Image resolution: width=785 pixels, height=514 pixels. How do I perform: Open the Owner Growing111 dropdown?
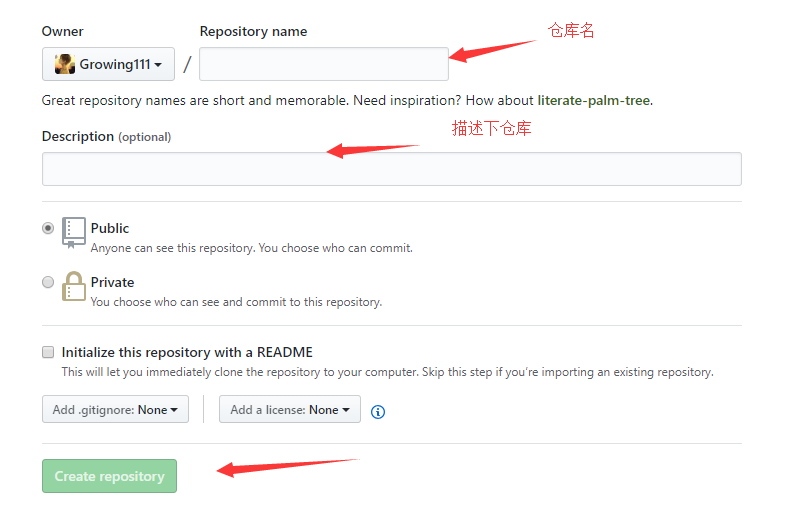point(108,64)
